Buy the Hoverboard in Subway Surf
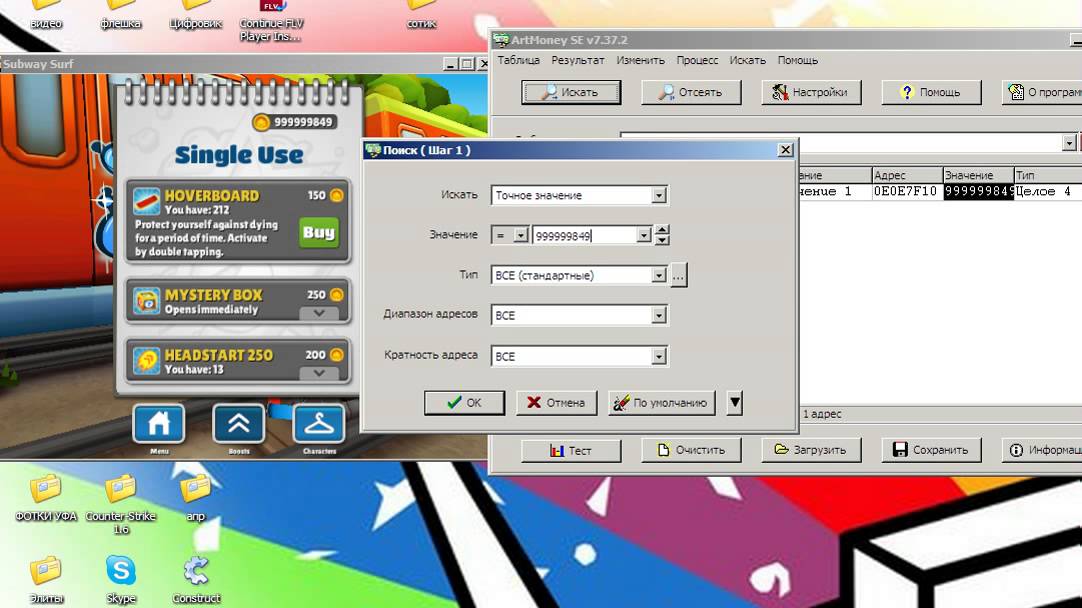Image resolution: width=1082 pixels, height=608 pixels. 319,233
